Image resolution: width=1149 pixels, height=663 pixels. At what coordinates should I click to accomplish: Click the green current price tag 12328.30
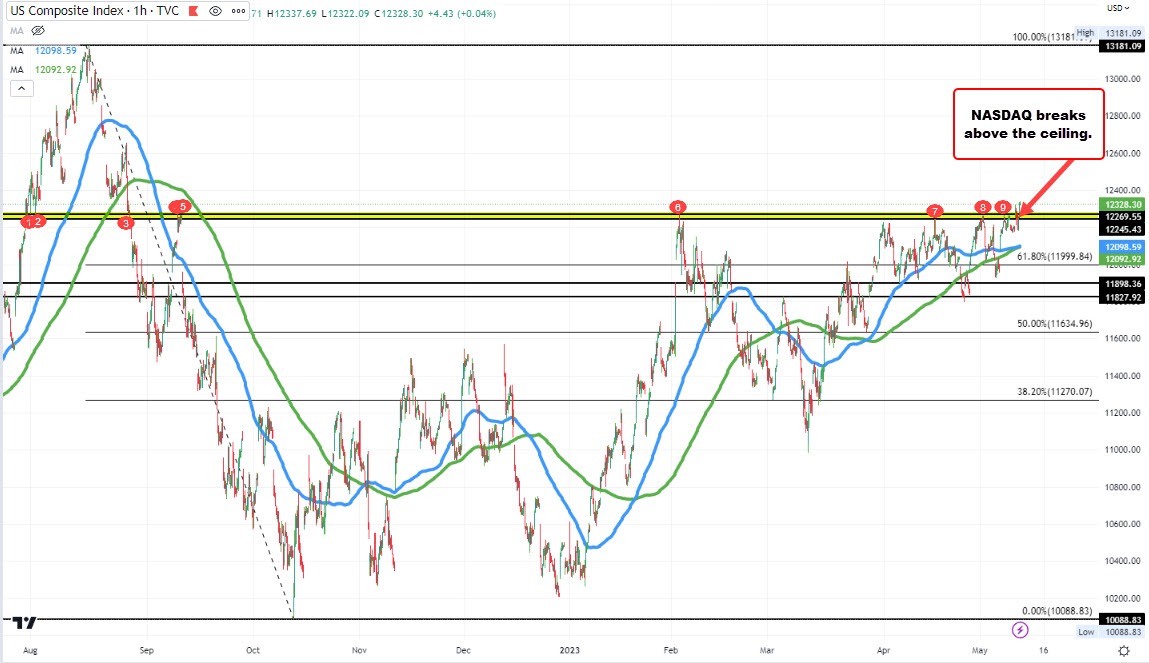[1123, 204]
